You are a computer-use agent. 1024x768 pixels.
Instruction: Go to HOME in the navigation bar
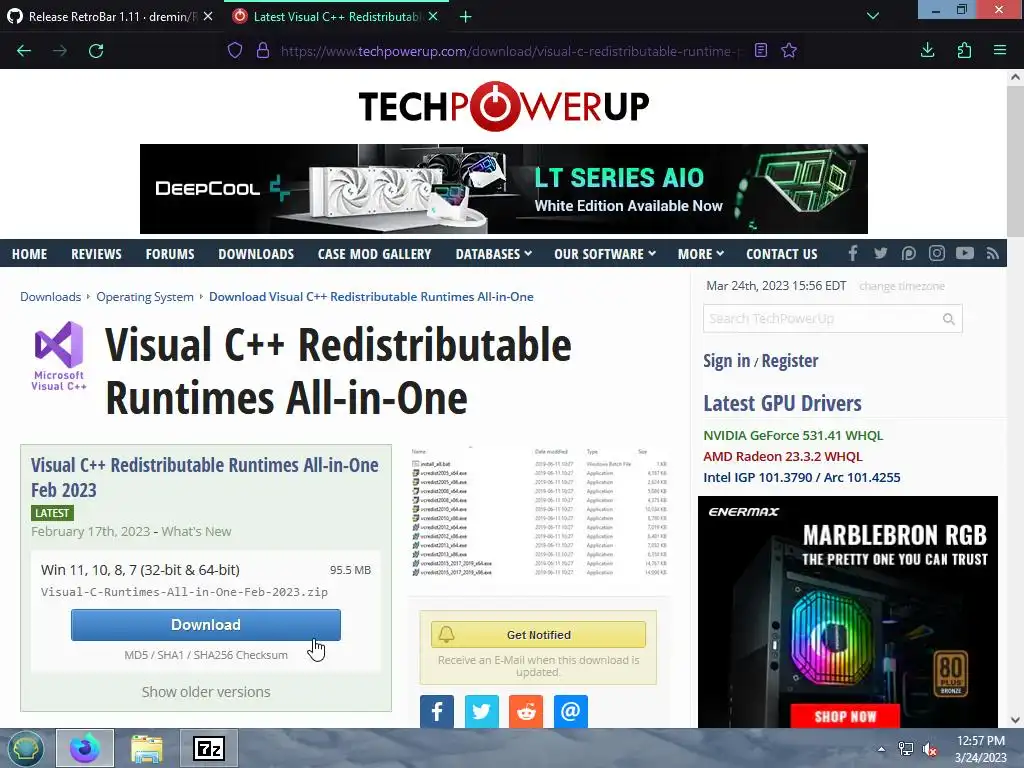coord(29,254)
